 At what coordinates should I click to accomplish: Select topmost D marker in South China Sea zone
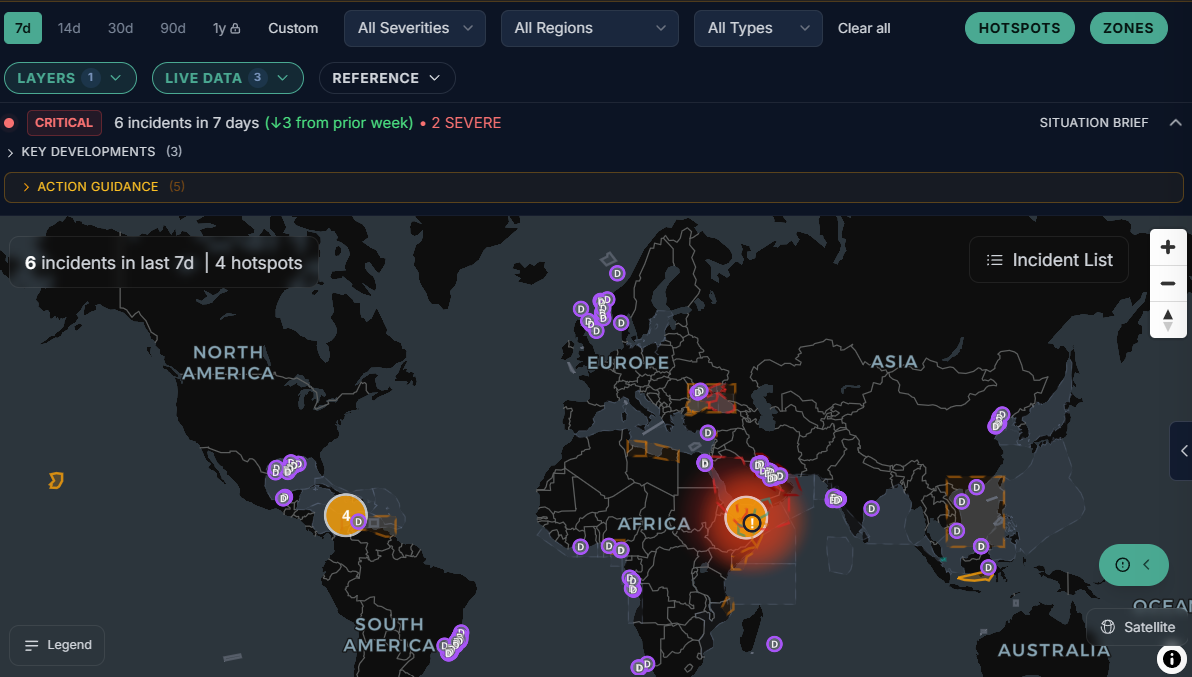click(x=976, y=487)
